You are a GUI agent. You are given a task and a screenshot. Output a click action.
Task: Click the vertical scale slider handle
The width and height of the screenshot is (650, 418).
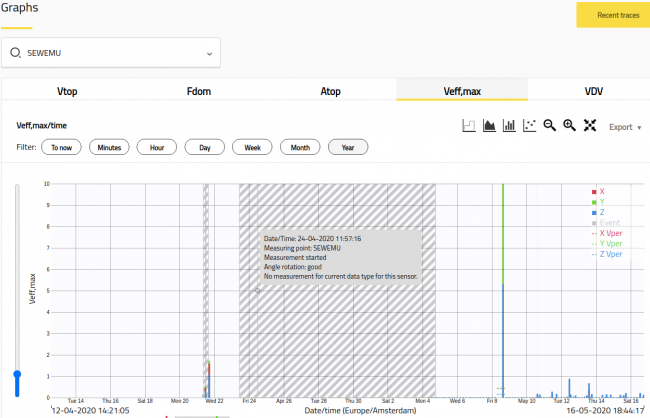(17, 375)
